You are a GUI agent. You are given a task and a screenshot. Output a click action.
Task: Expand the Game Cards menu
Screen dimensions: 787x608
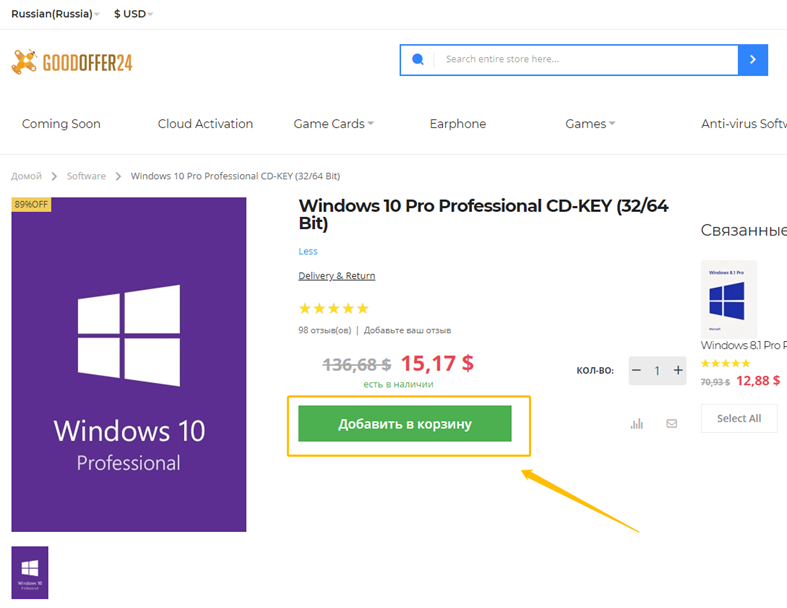(333, 124)
